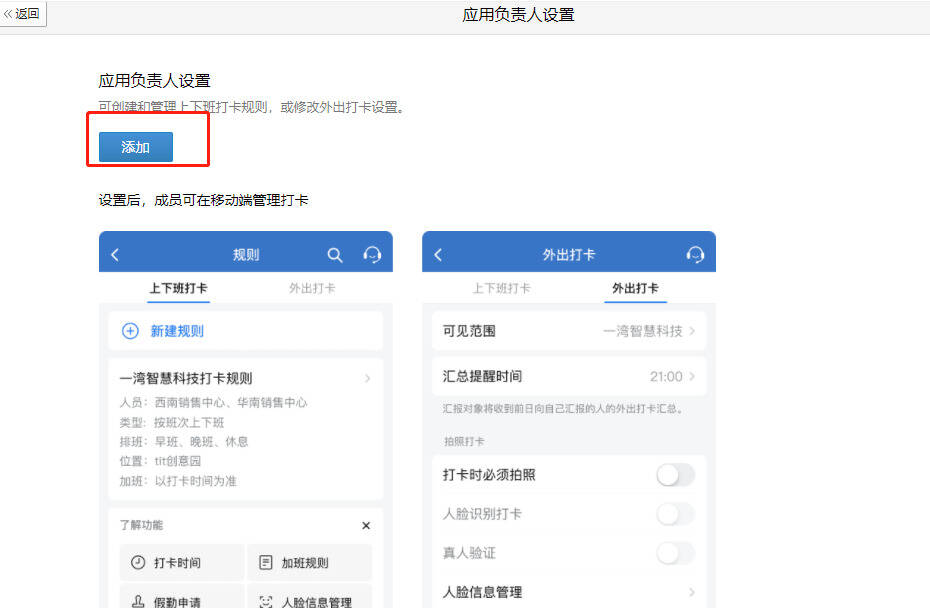Open 人脸信息管理 button in 了解功能

point(310,596)
